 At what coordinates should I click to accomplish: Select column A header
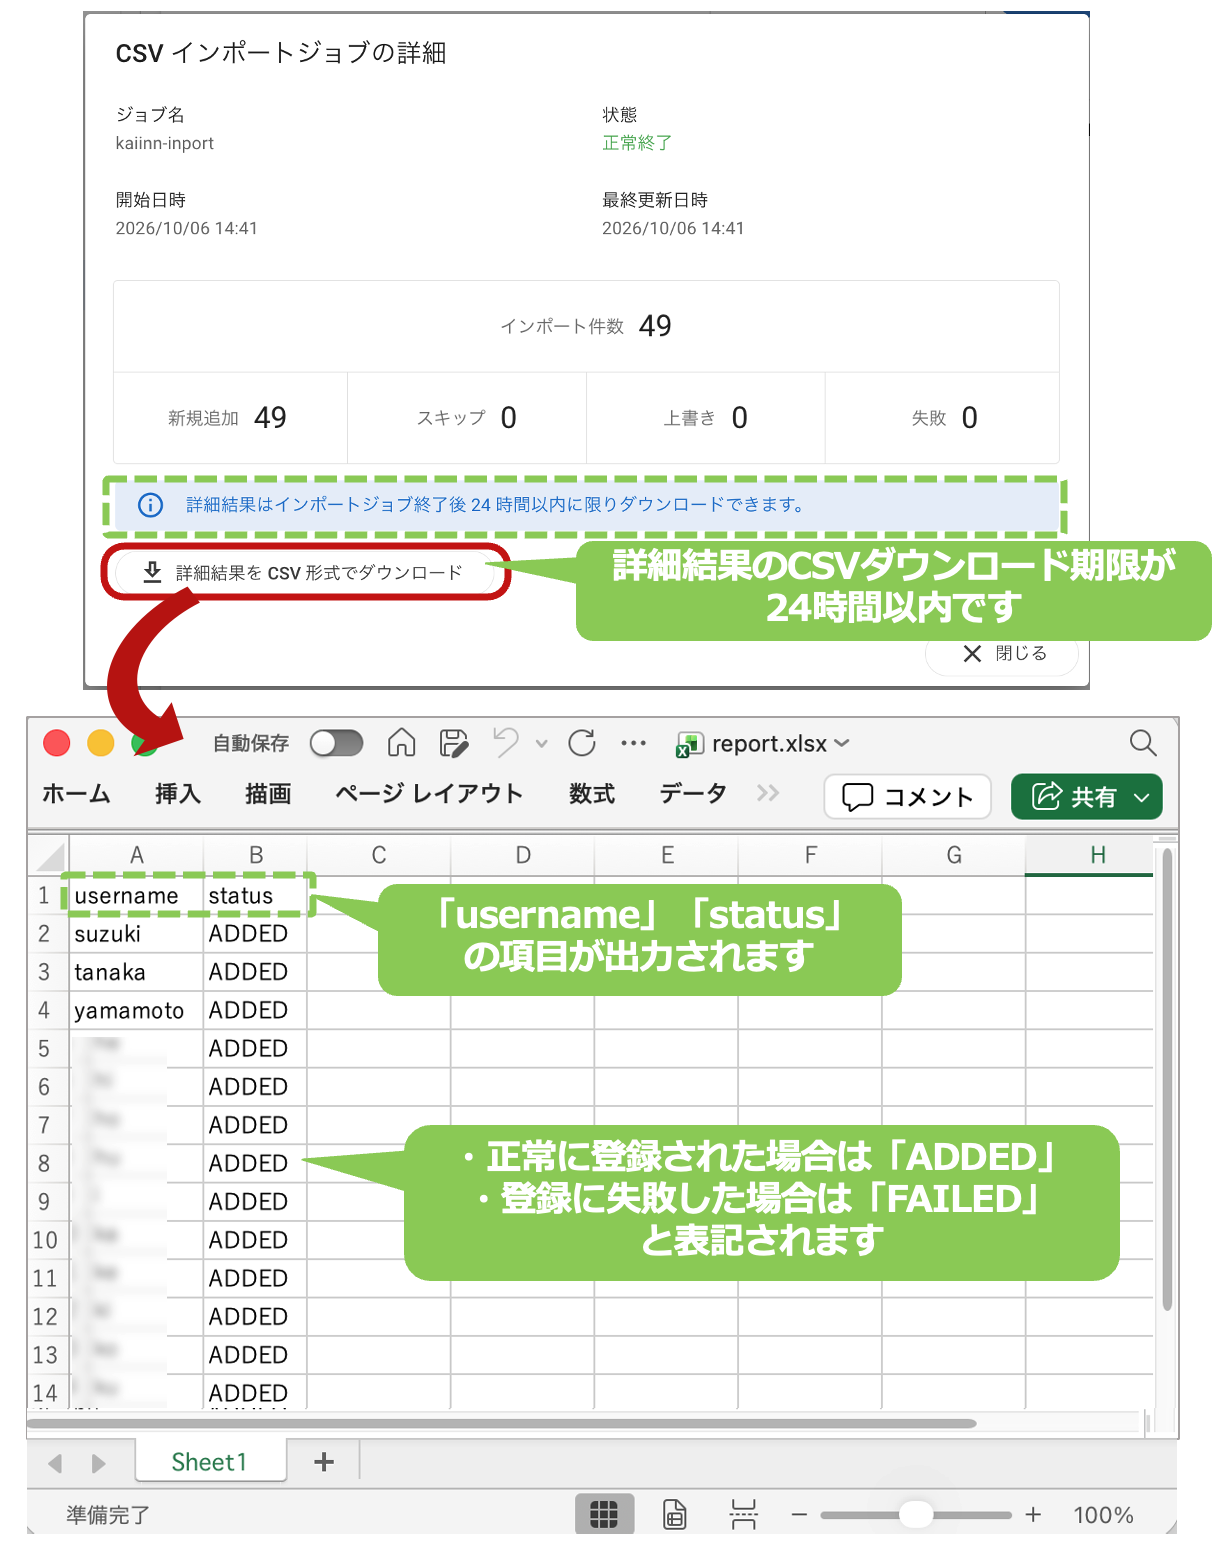pos(137,855)
